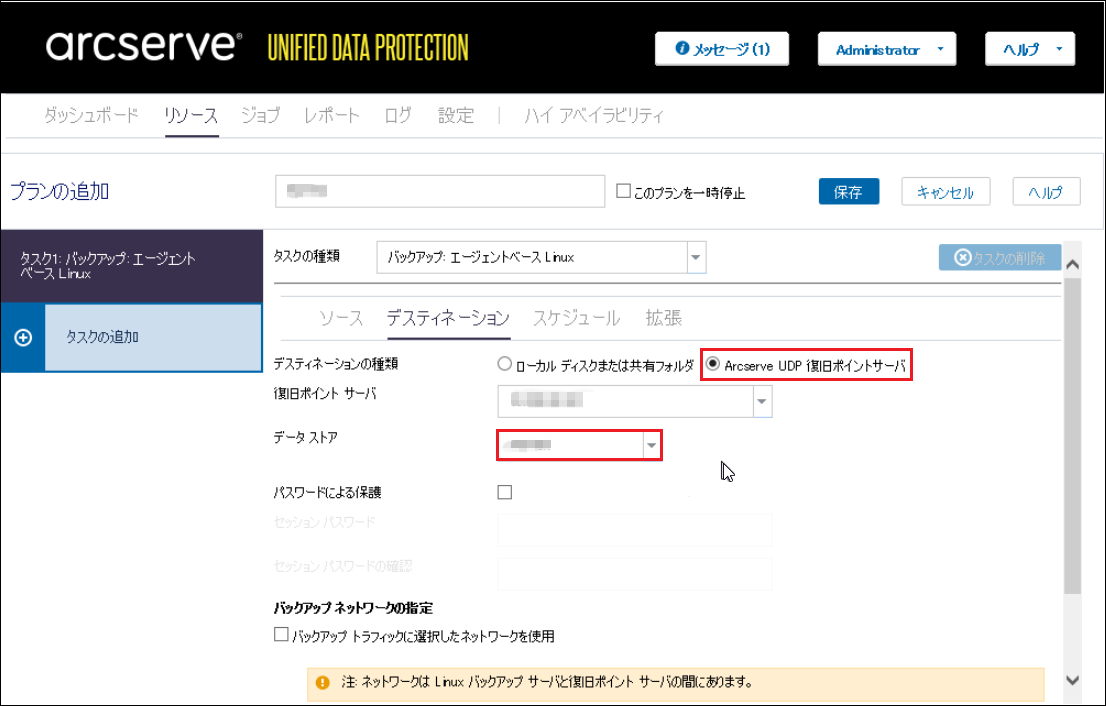This screenshot has width=1106, height=706.
Task: Click the arcserve logo
Action: click(x=144, y=46)
